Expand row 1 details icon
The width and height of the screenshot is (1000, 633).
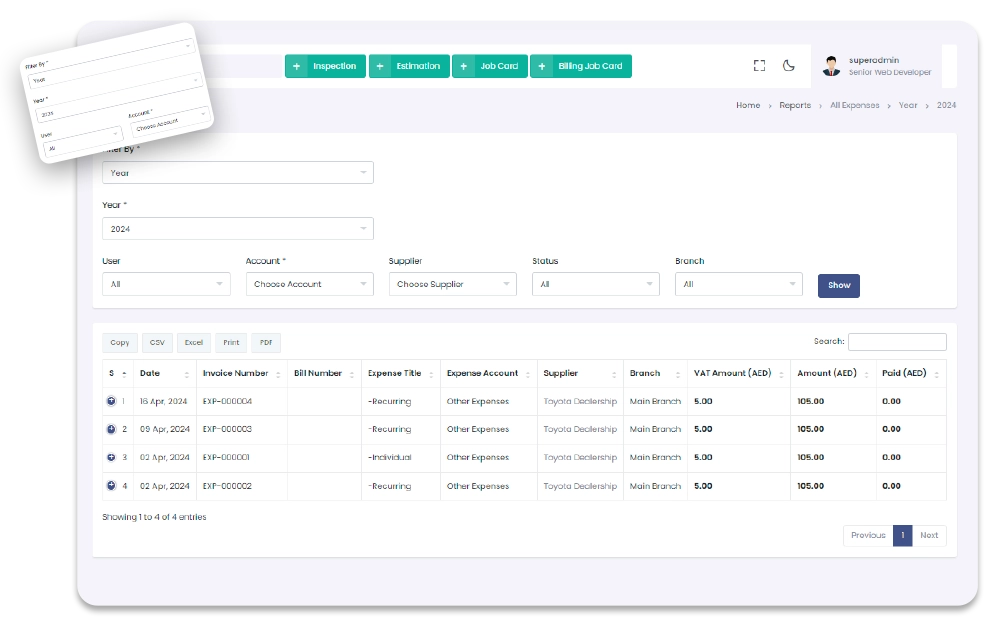click(110, 401)
